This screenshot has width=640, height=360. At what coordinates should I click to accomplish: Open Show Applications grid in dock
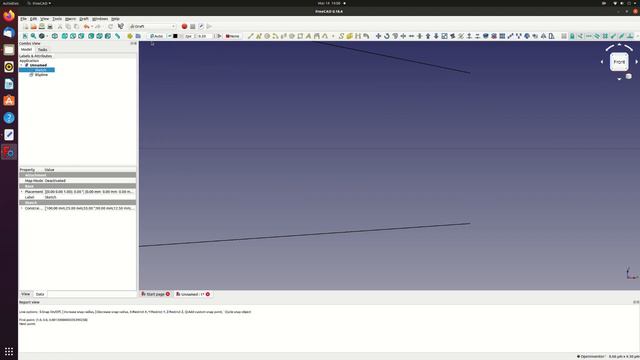9,351
